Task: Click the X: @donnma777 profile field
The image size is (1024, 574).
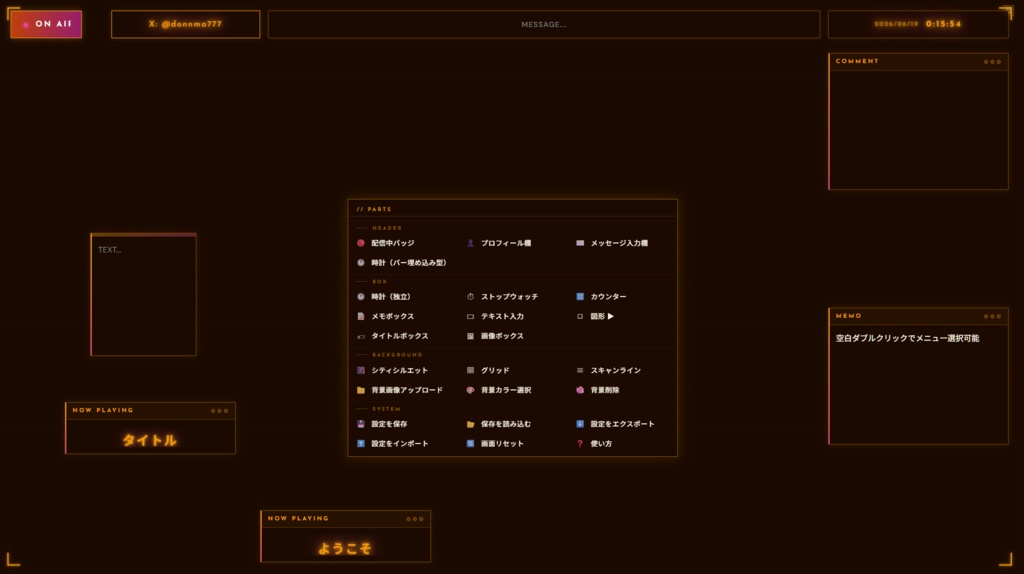Action: pyautogui.click(x=185, y=24)
